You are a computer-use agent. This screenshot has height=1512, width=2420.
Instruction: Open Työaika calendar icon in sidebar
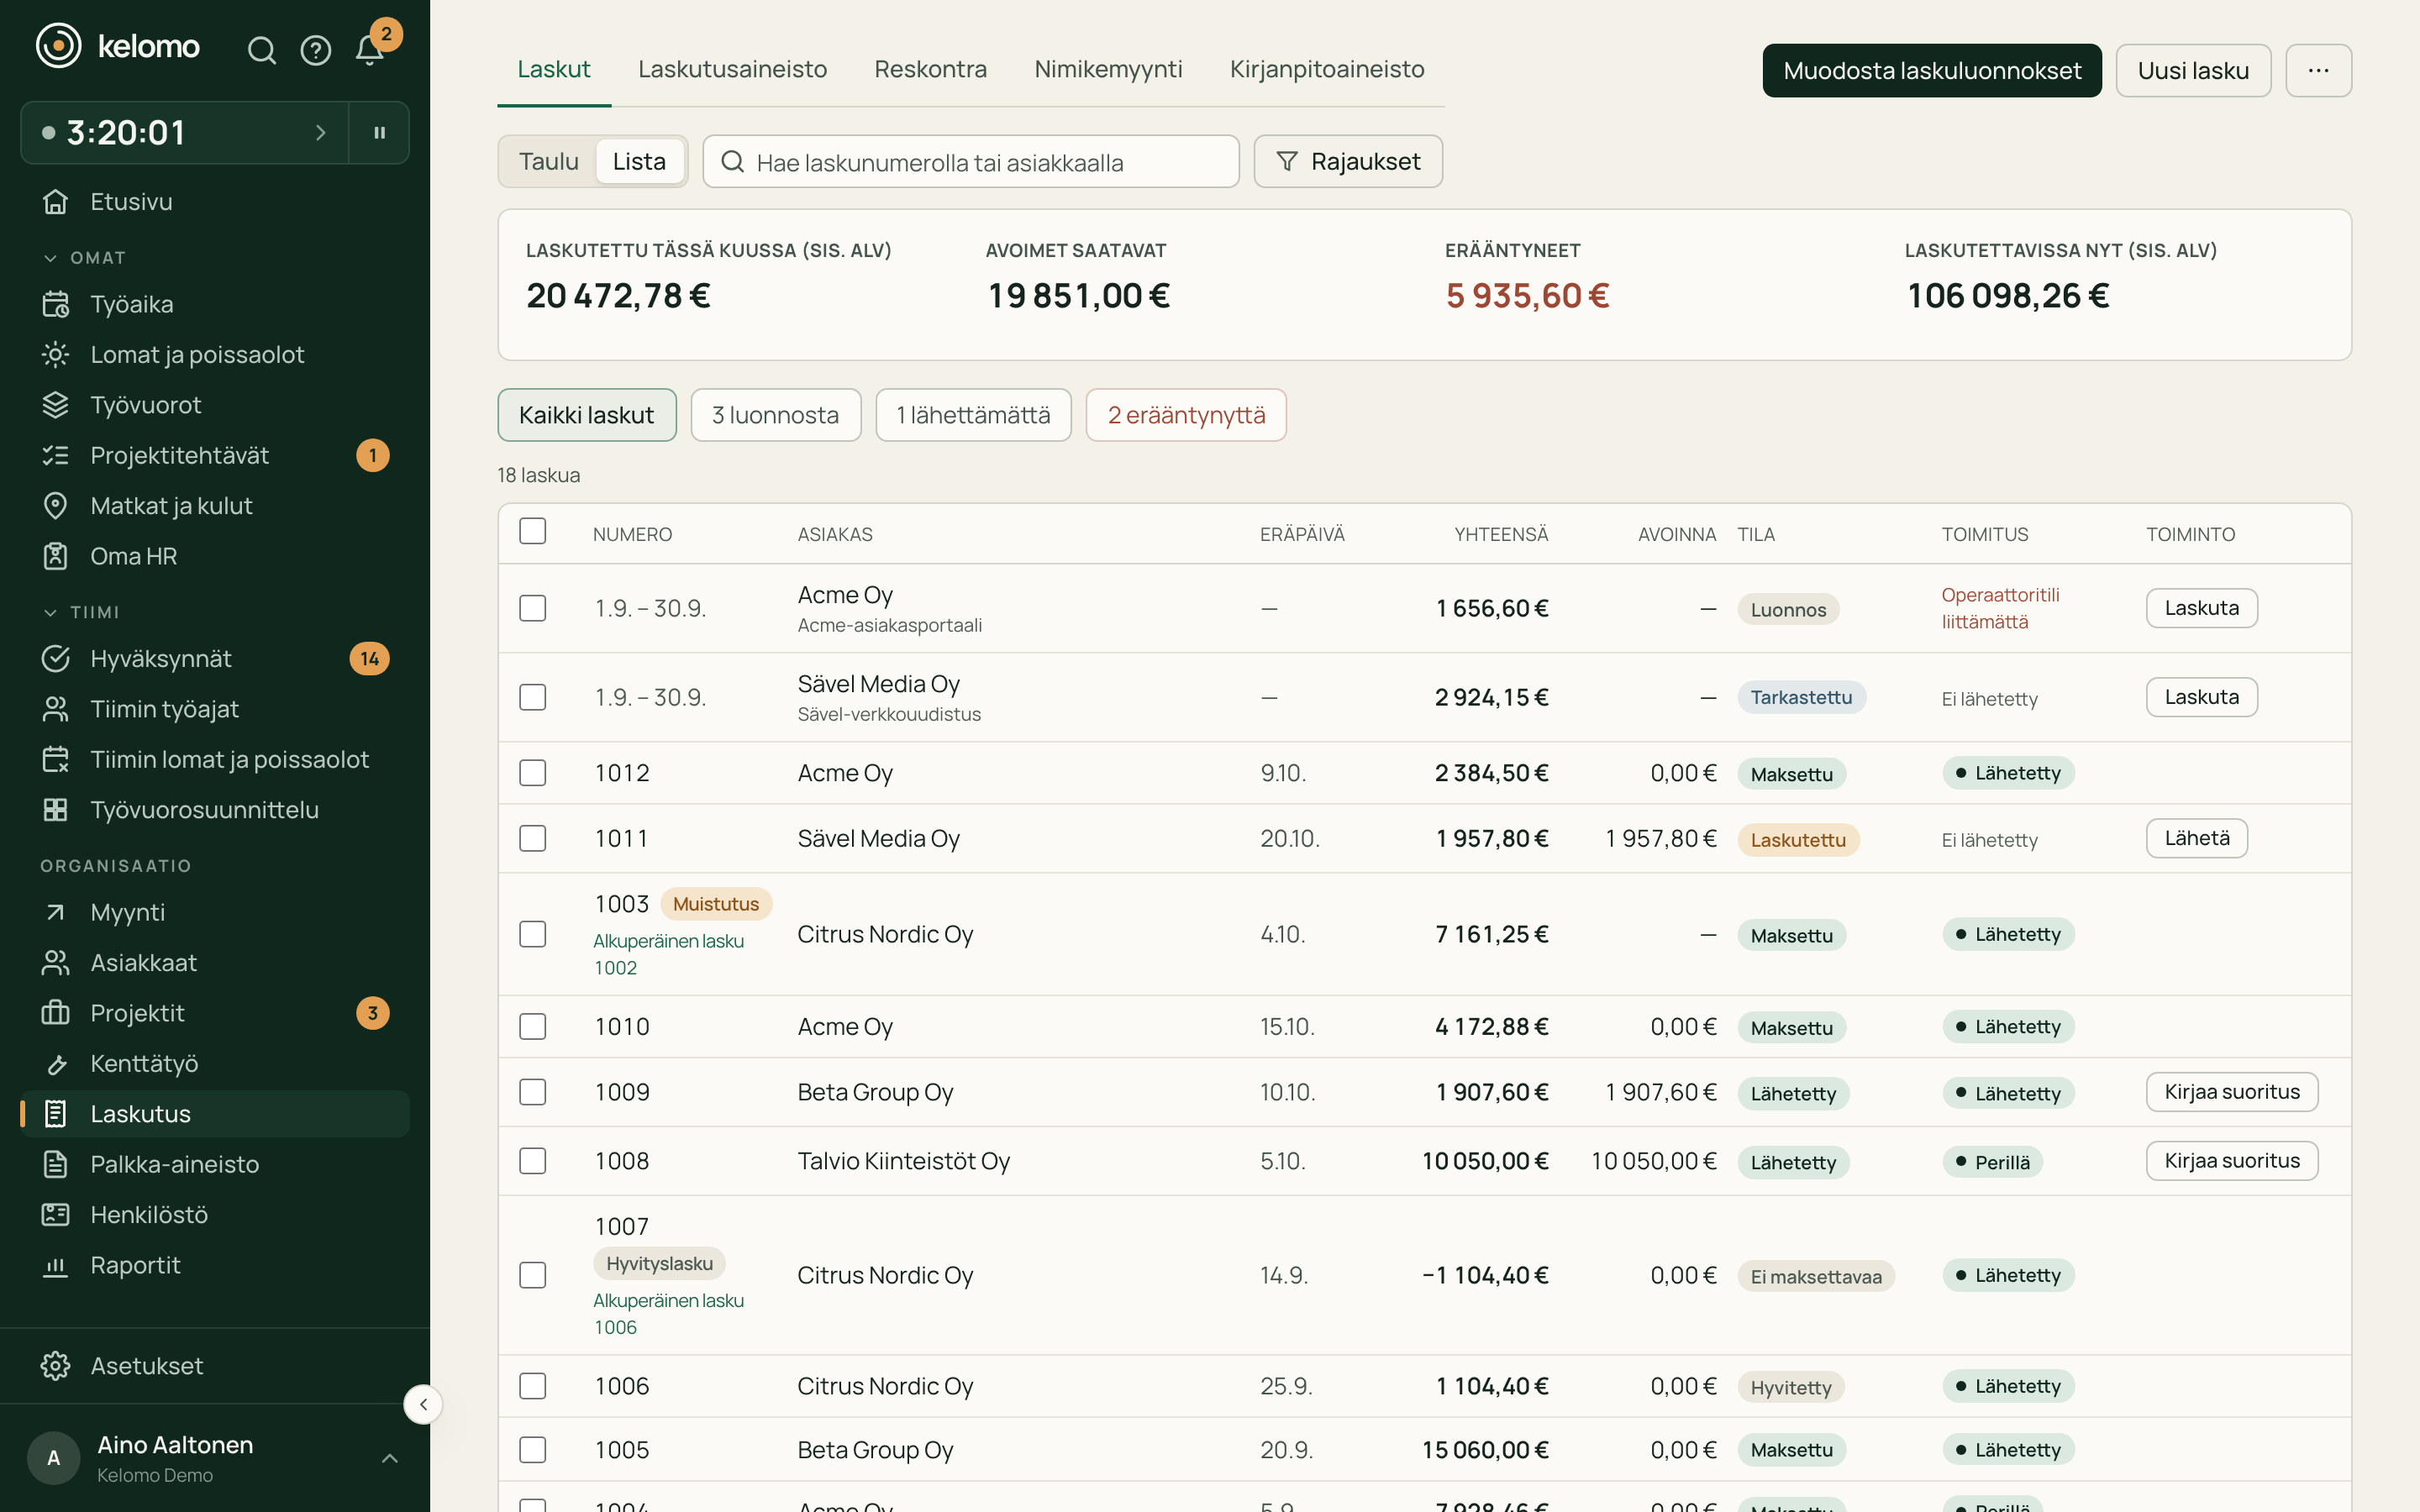pyautogui.click(x=56, y=304)
